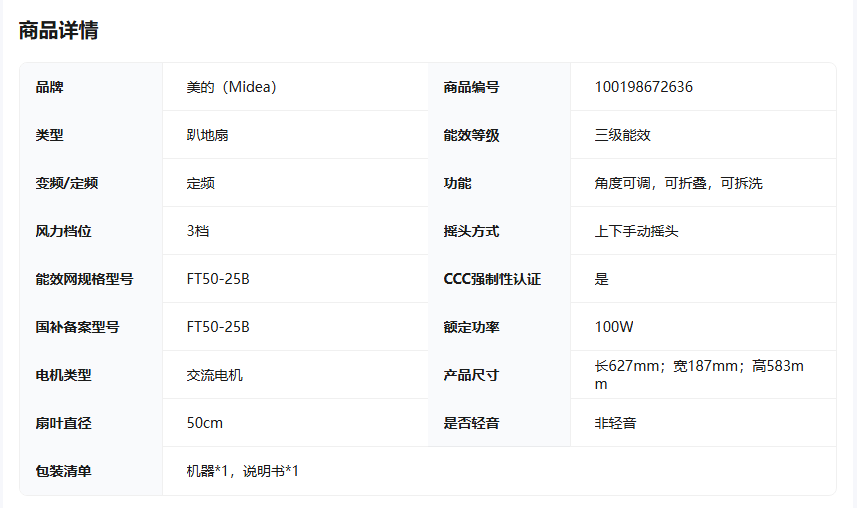Select the CCC强制性认证 label
Image resolution: width=857 pixels, height=508 pixels.
pyautogui.click(x=492, y=279)
